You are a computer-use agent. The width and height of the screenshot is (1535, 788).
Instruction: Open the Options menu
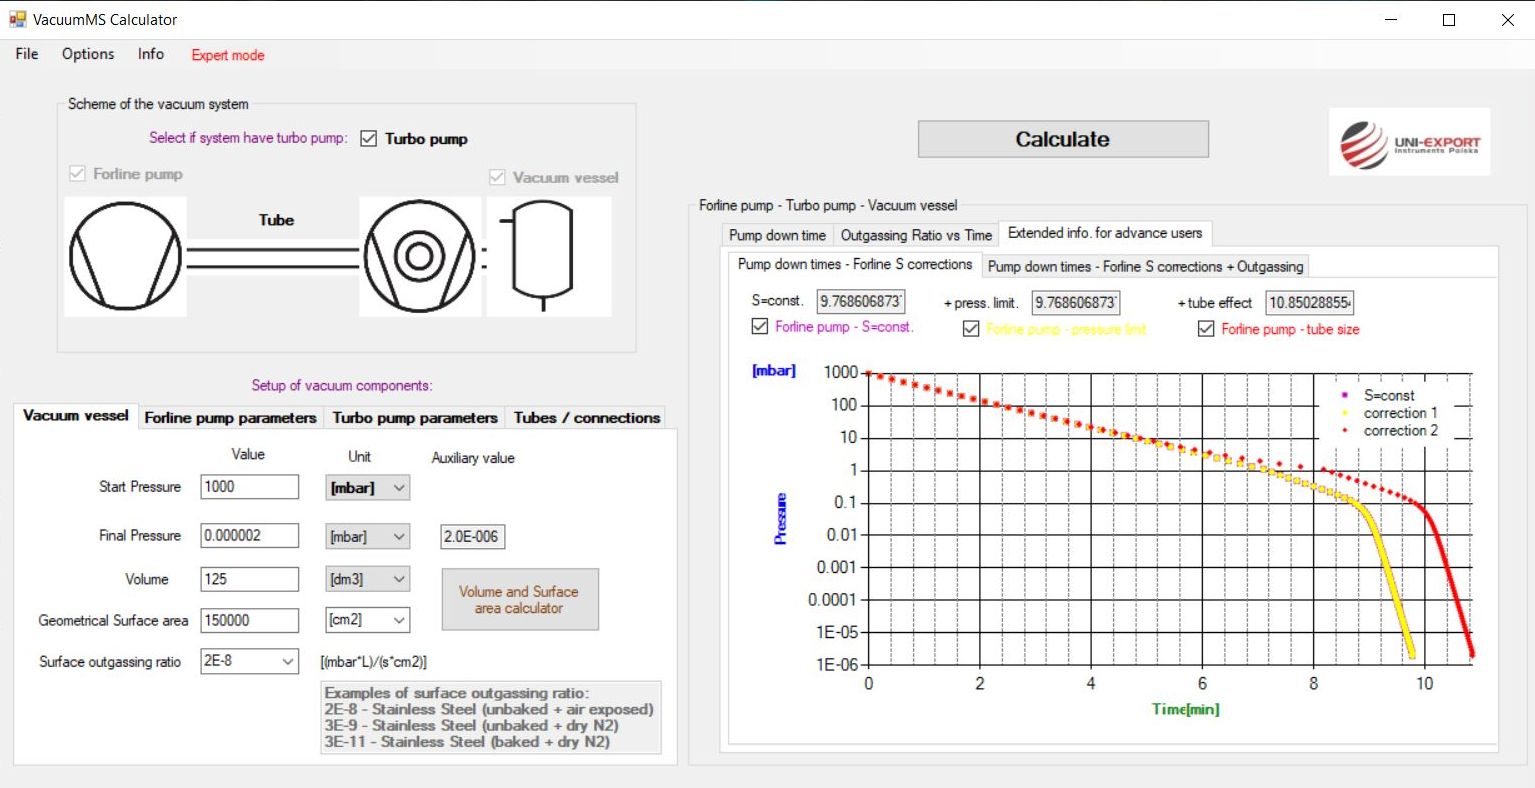point(88,54)
